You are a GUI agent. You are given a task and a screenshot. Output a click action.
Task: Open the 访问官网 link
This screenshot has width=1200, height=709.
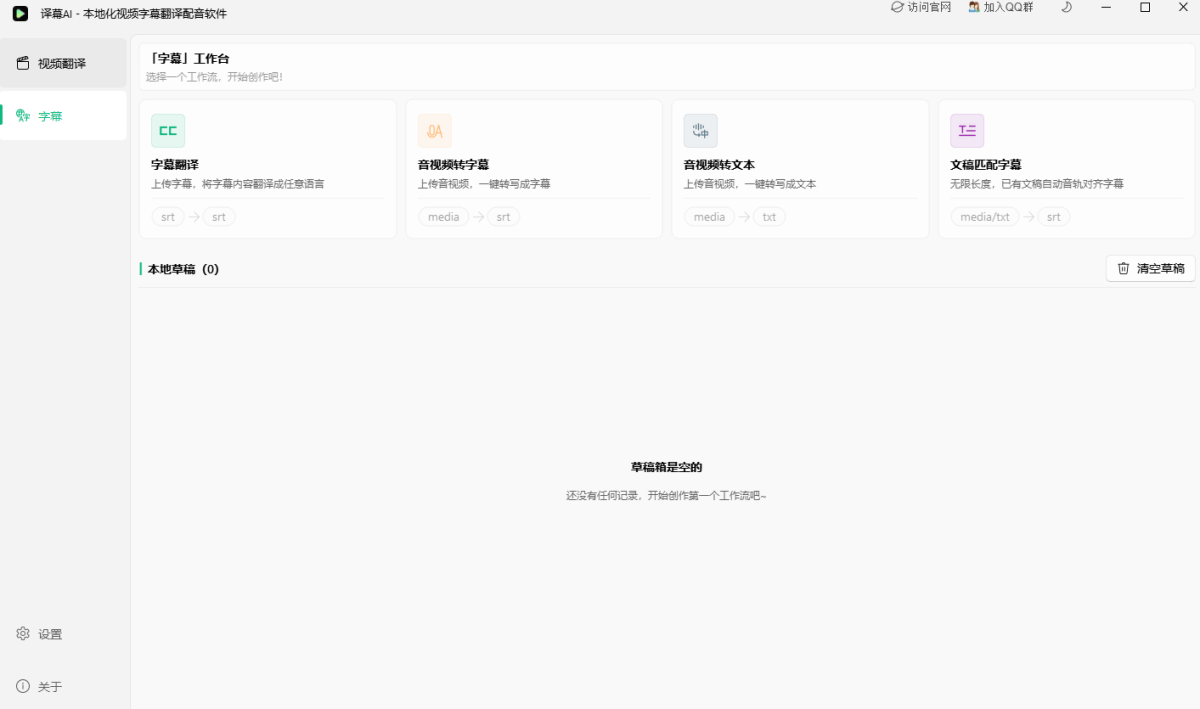[x=921, y=7]
